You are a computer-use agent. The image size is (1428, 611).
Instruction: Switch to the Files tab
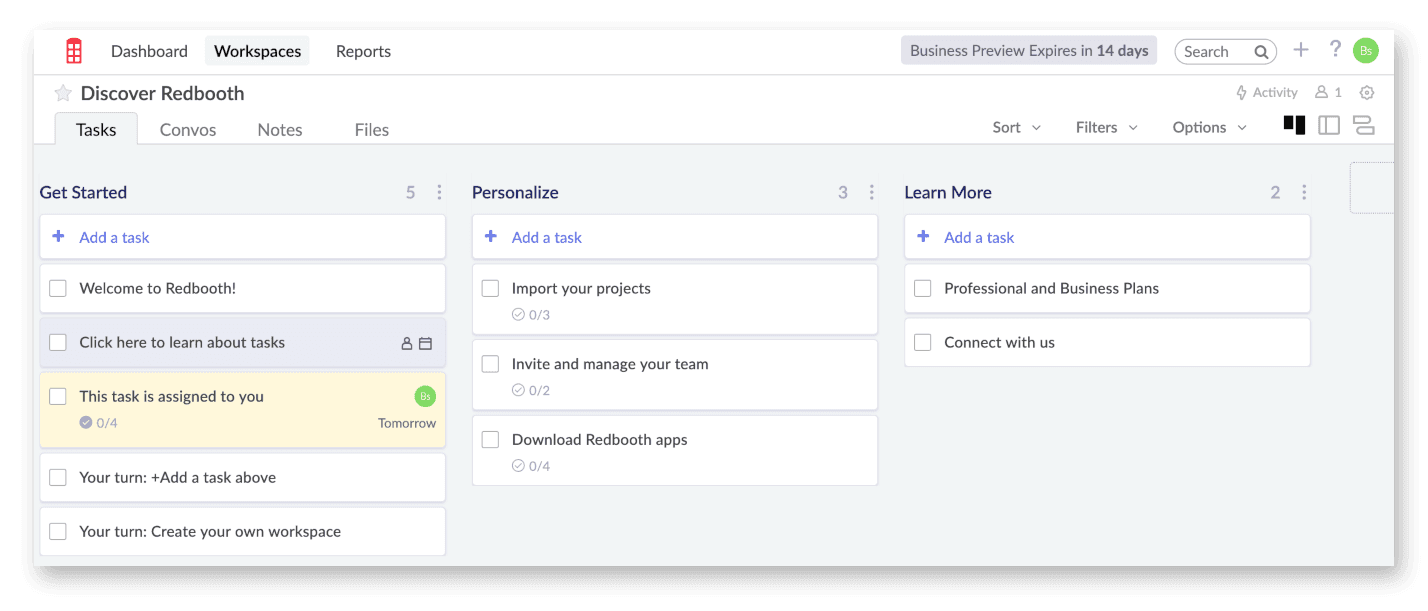pyautogui.click(x=372, y=129)
